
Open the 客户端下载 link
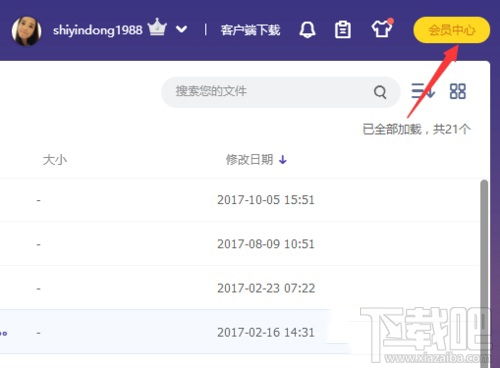pyautogui.click(x=250, y=30)
